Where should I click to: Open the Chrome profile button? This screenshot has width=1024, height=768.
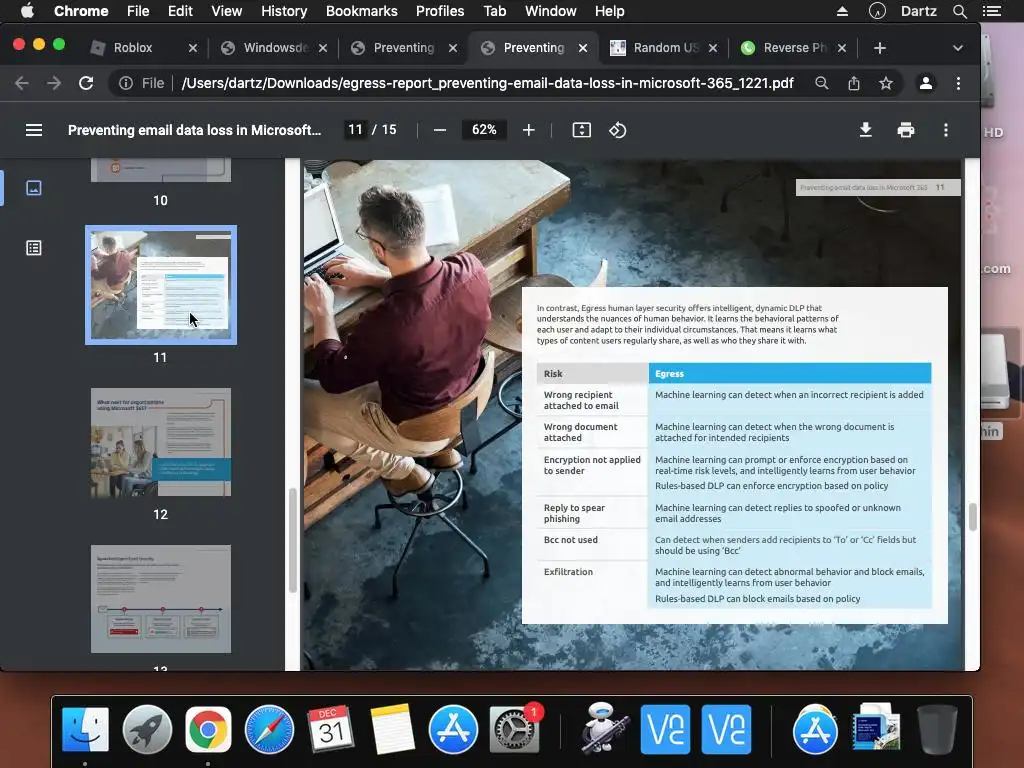click(925, 83)
